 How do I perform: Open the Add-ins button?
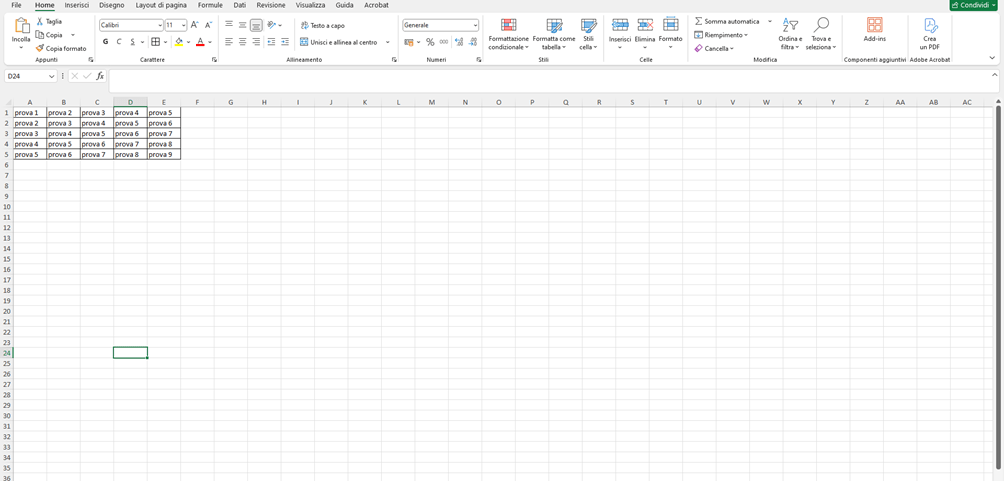pos(874,29)
